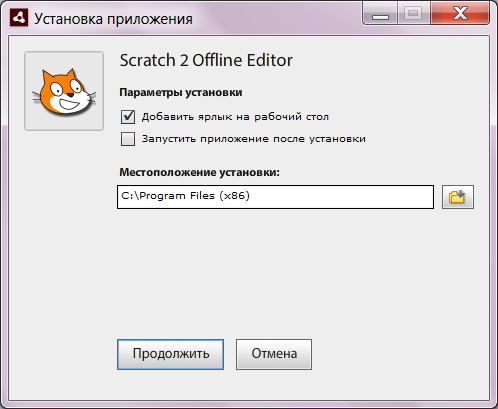Click the browse folder icon for install location
This screenshot has width=498, height=409.
(458, 197)
